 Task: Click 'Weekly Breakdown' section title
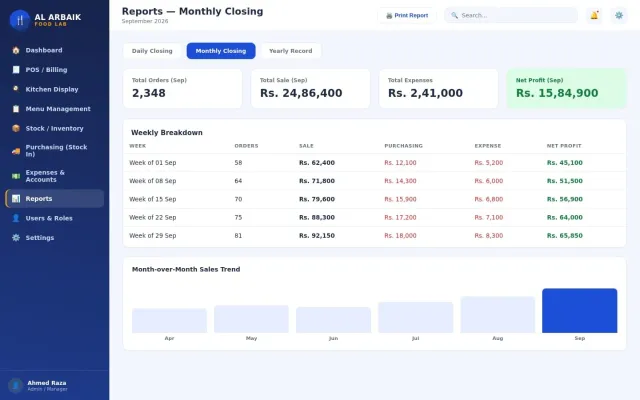167,133
